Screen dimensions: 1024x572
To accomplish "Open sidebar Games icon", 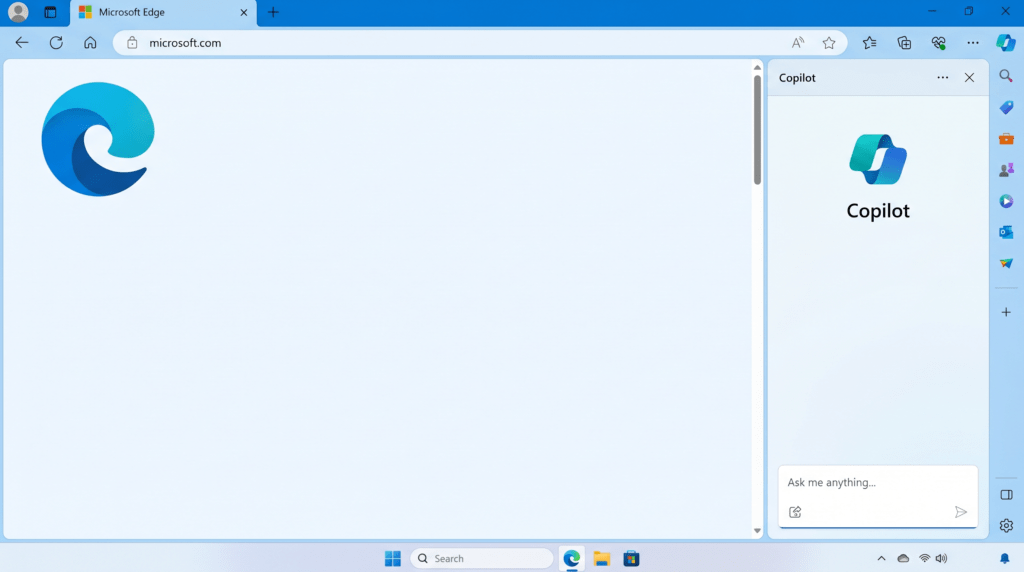I will tap(1006, 170).
